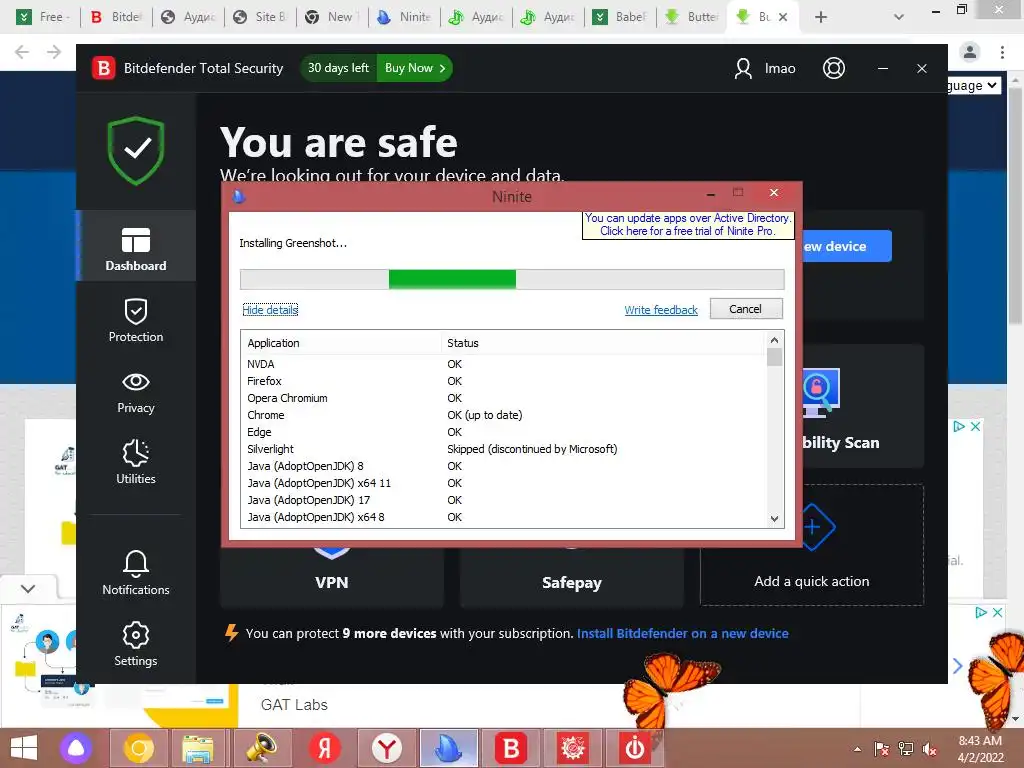Open a new browser tab with plus
The height and width of the screenshot is (768, 1024).
(821, 17)
